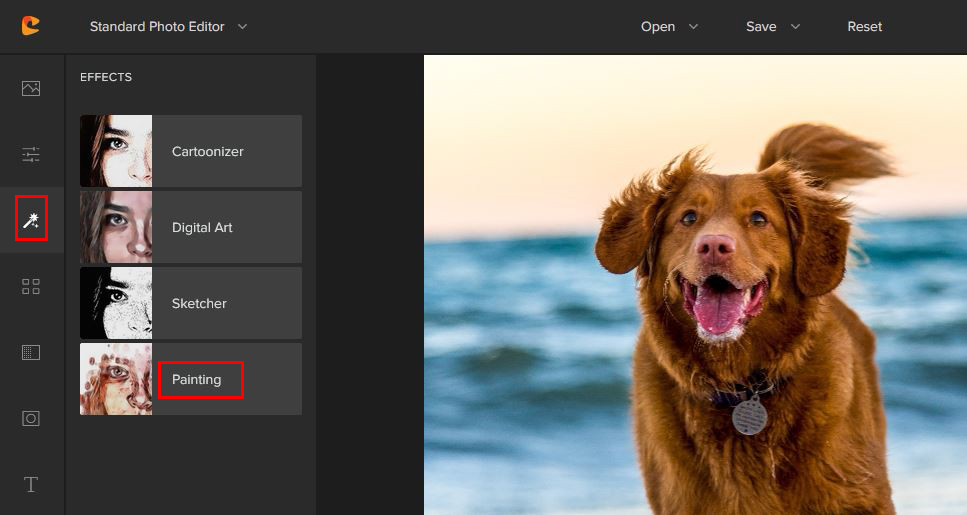
Task: Click the Cartoonizer preview thumbnail
Action: tap(116, 151)
